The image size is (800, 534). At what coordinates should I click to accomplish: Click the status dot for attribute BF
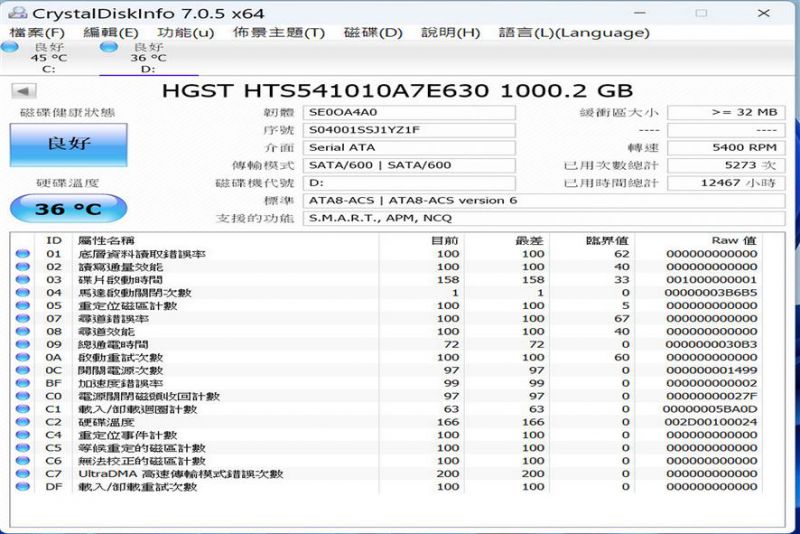(x=22, y=383)
